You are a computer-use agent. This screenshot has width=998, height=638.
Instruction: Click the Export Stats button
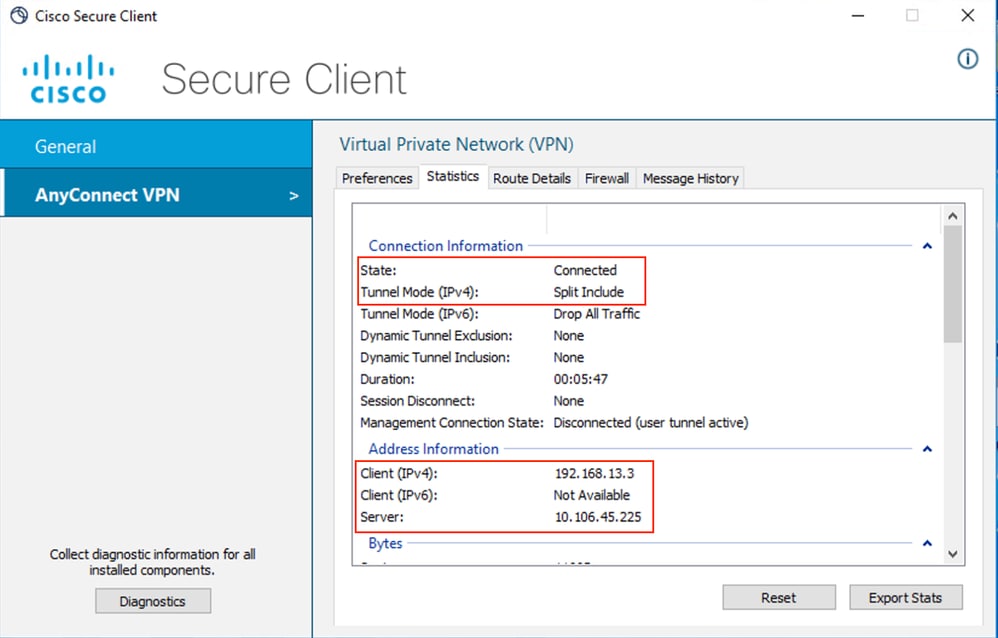pos(905,597)
